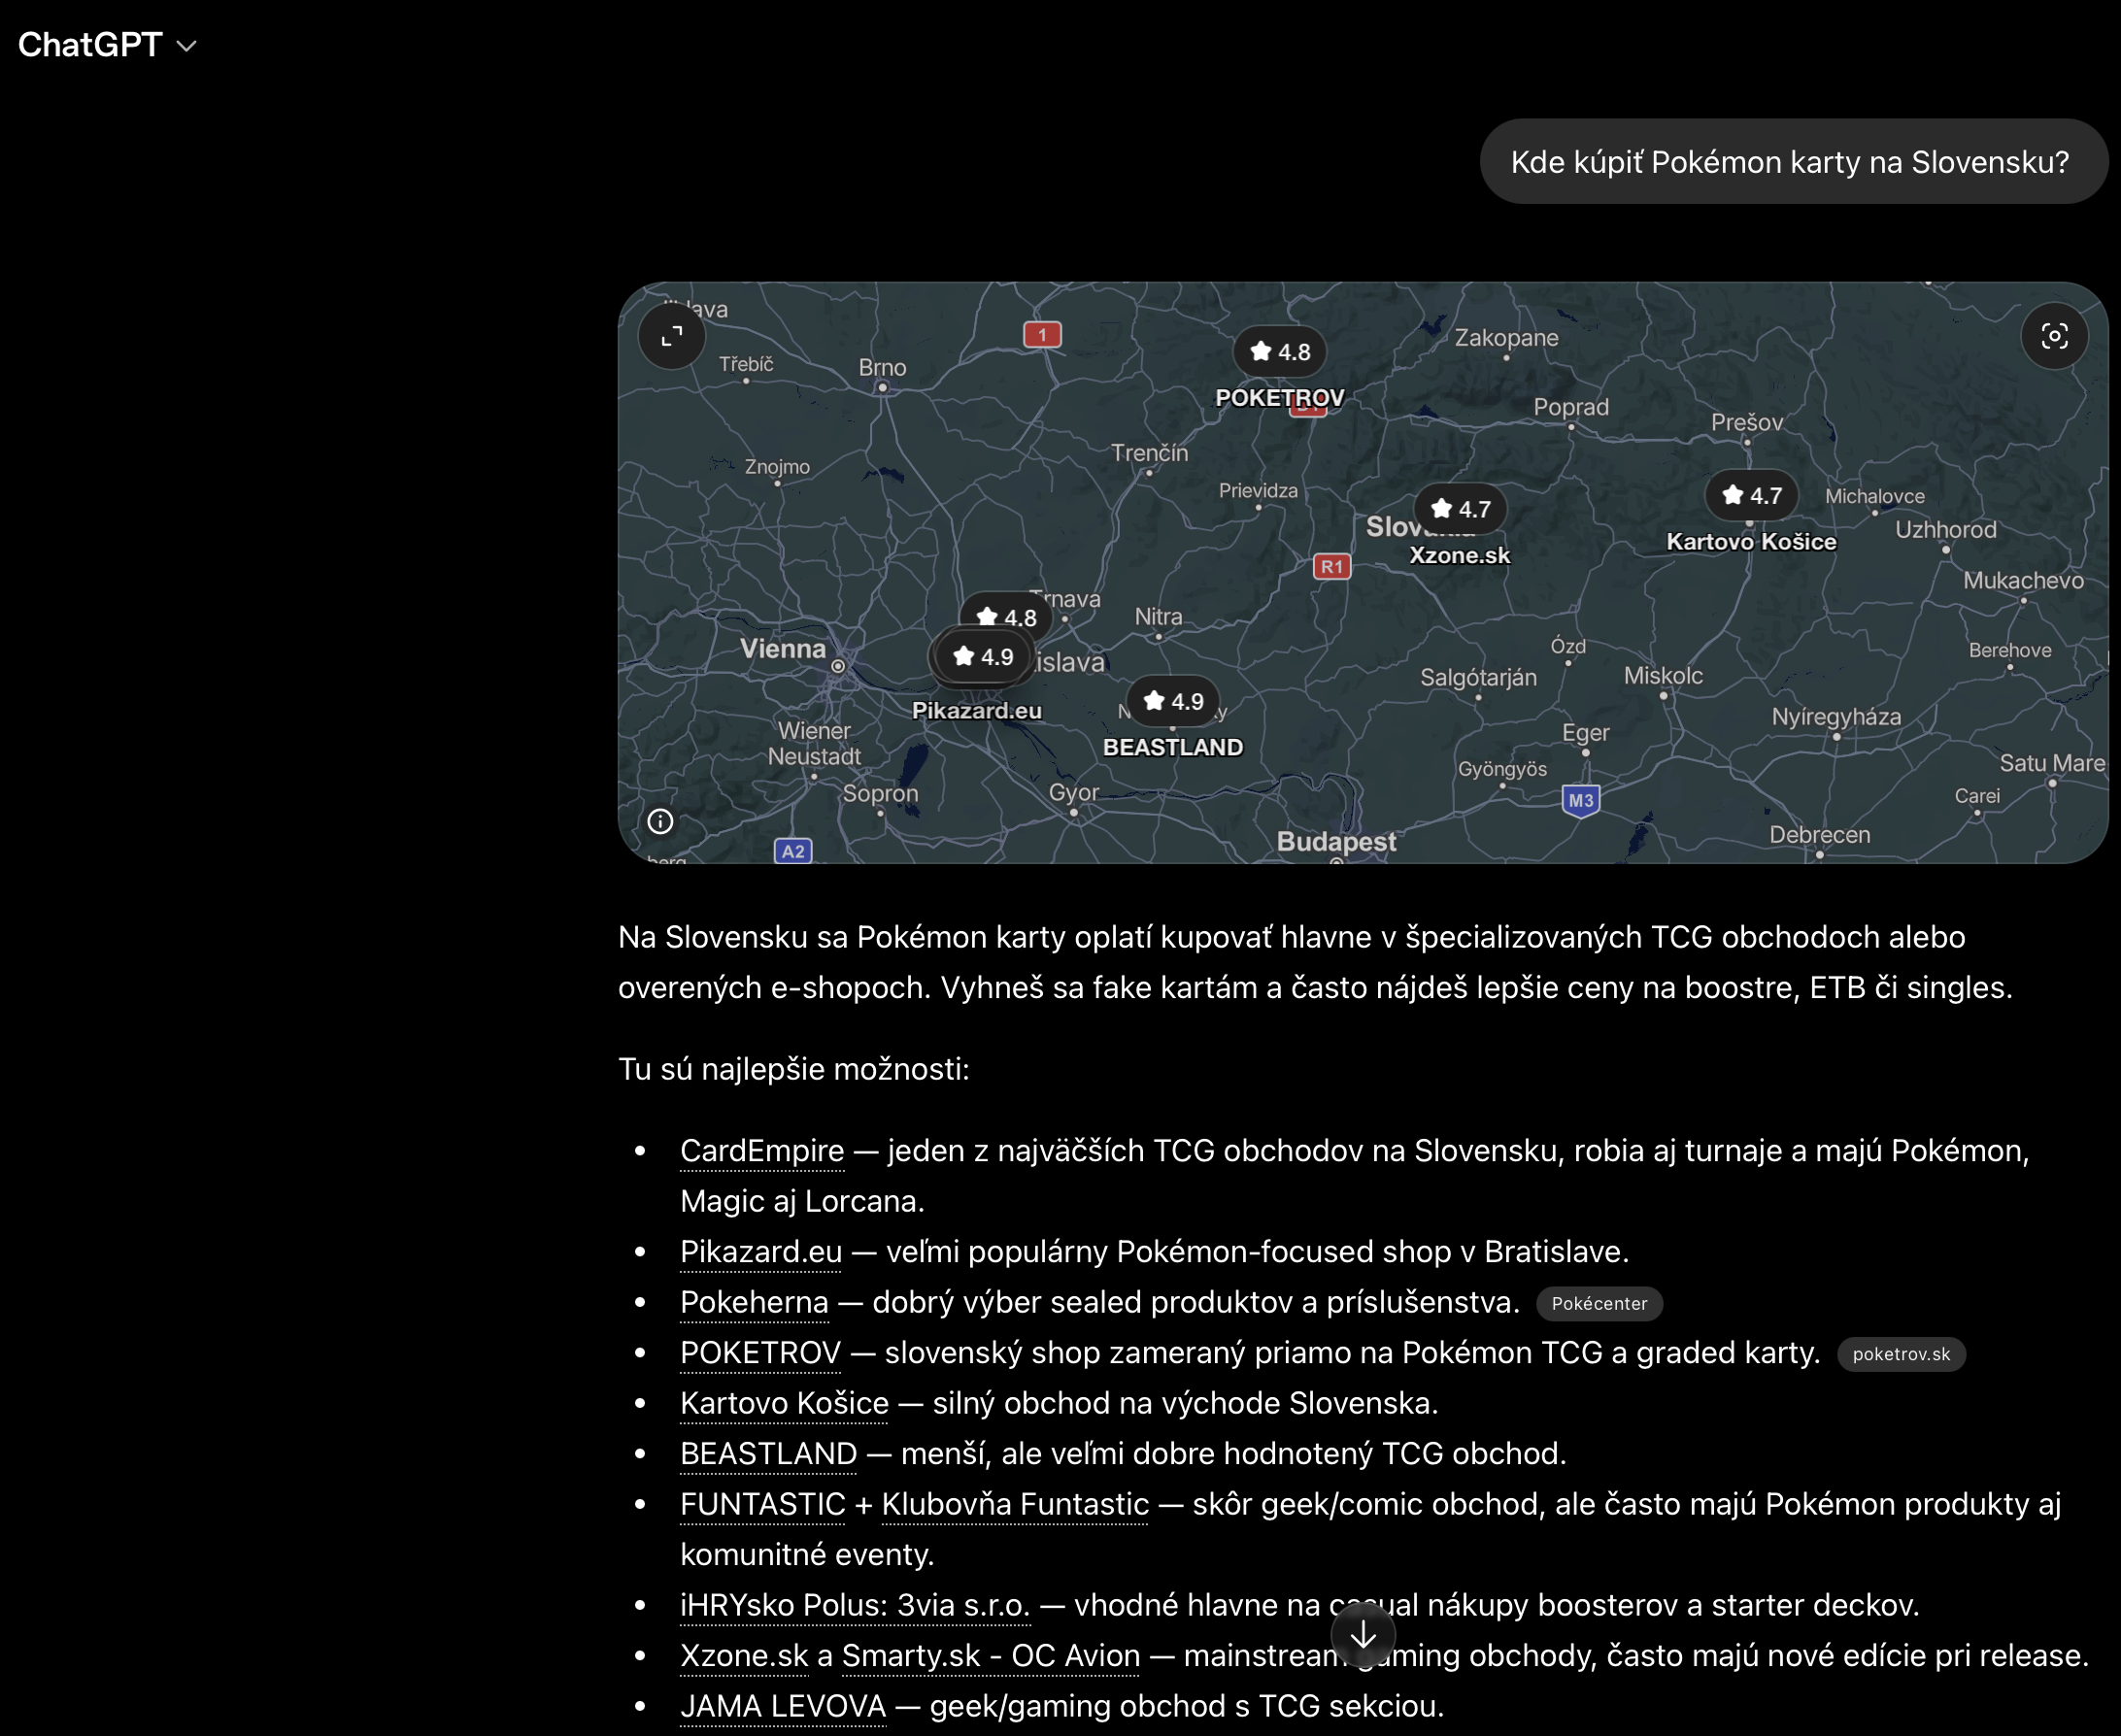Image resolution: width=2121 pixels, height=1736 pixels.
Task: Click the recenter map icon
Action: pyautogui.click(x=2054, y=336)
